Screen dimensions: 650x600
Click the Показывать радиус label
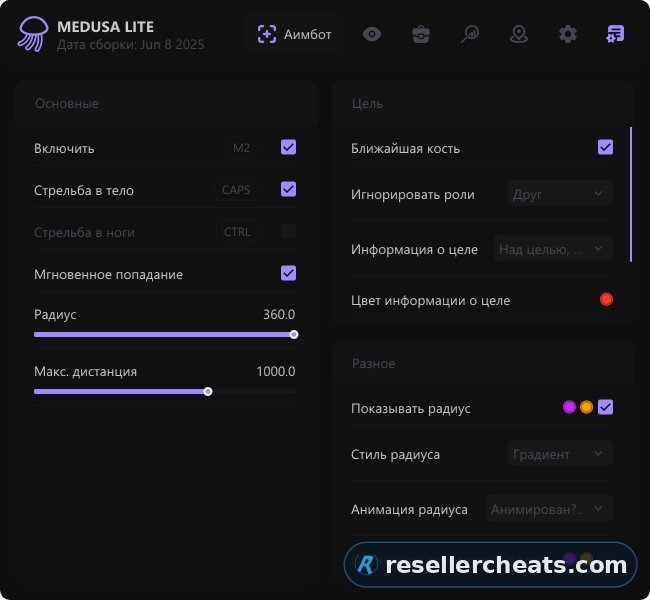coord(411,409)
